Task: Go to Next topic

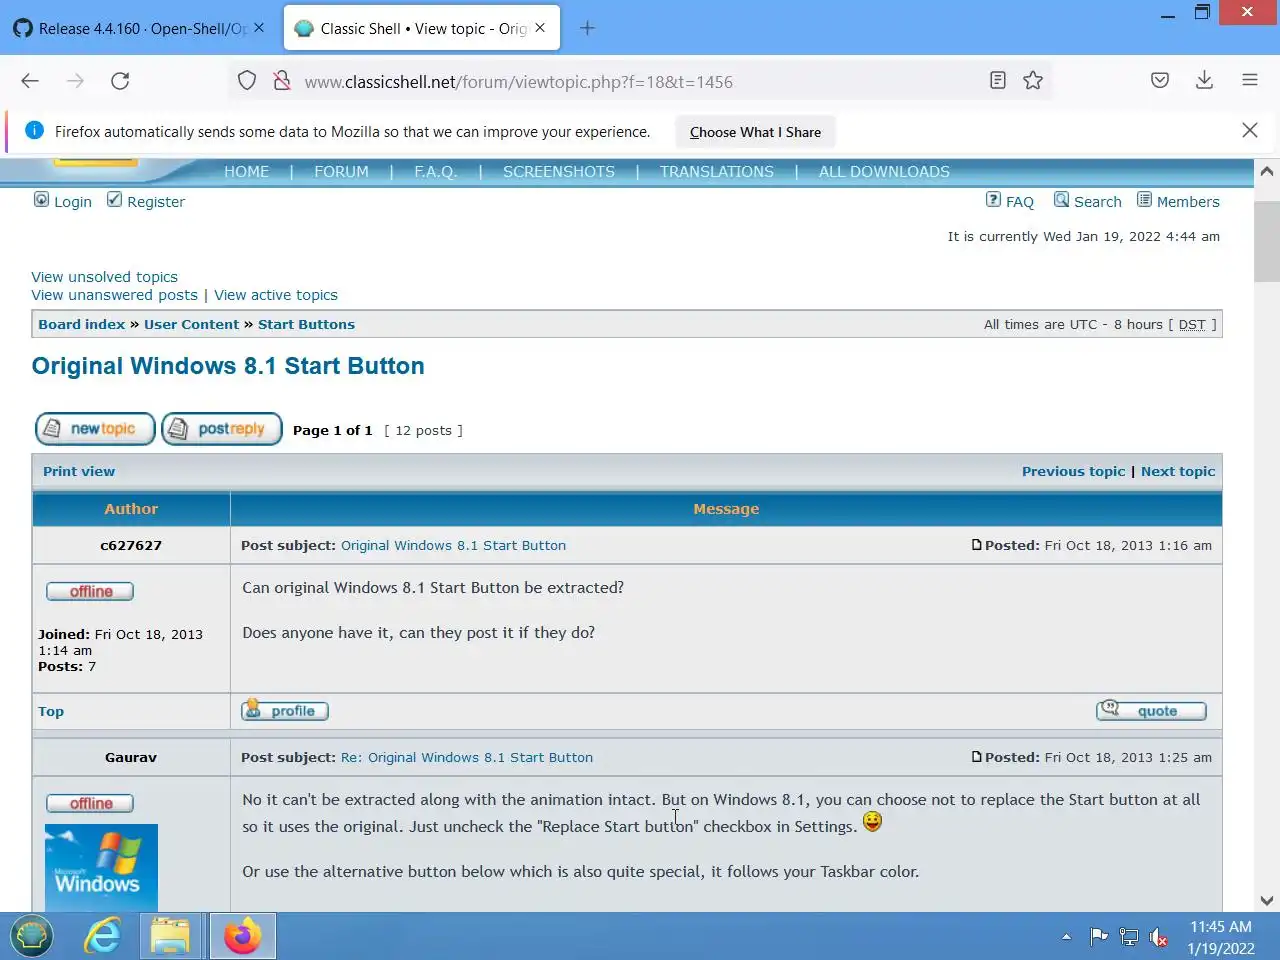Action: point(1178,471)
